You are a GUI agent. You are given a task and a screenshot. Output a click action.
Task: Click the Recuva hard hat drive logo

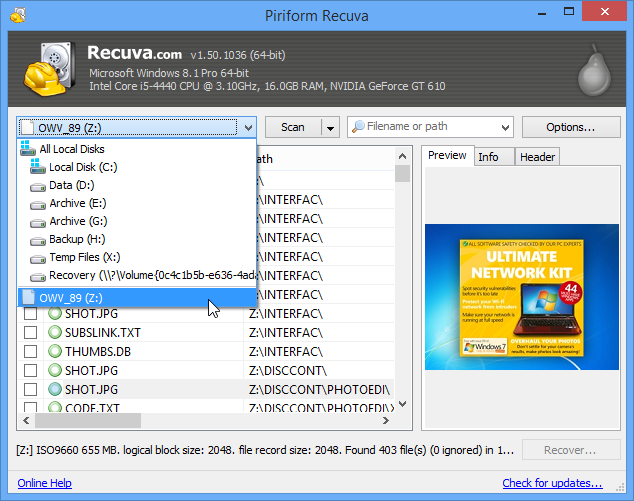[x=50, y=68]
